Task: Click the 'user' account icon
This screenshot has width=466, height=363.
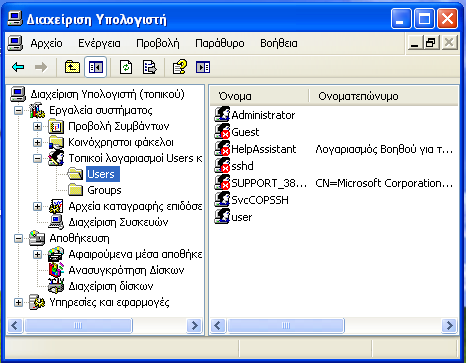Action: [x=222, y=216]
